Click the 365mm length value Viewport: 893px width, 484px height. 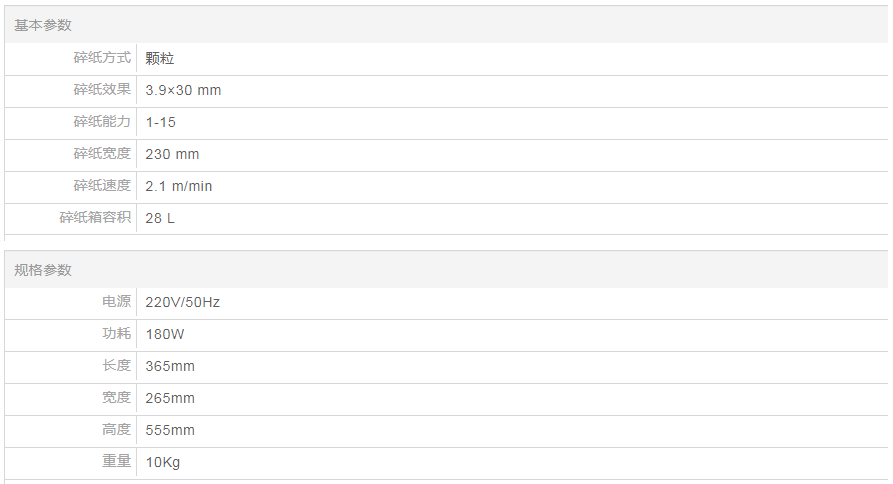click(x=170, y=366)
